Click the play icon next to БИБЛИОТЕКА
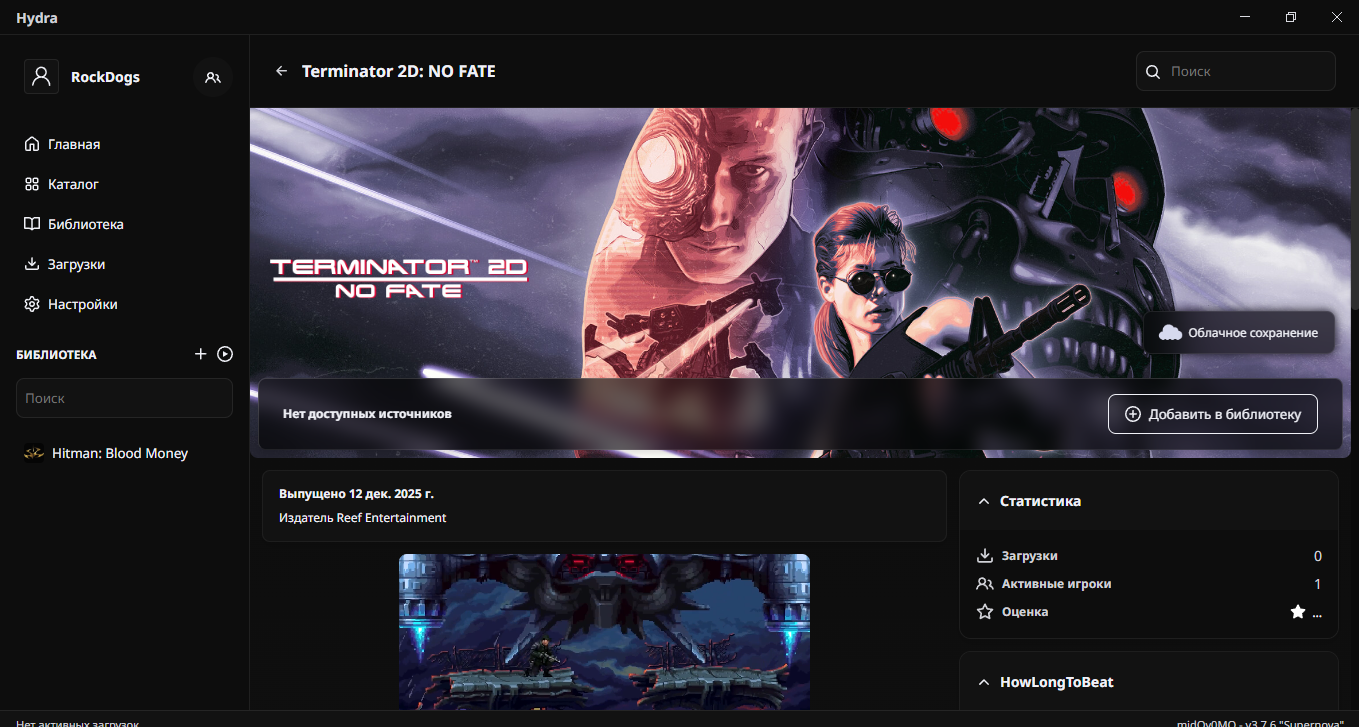The image size is (1359, 727). (225, 354)
